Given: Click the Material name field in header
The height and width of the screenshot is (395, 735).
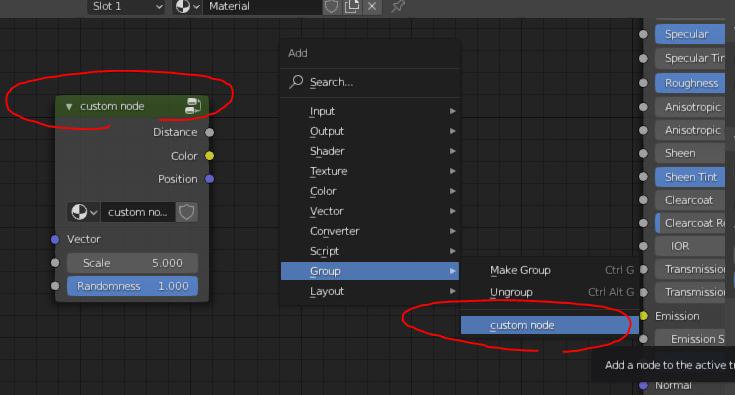Looking at the screenshot, I should [262, 7].
